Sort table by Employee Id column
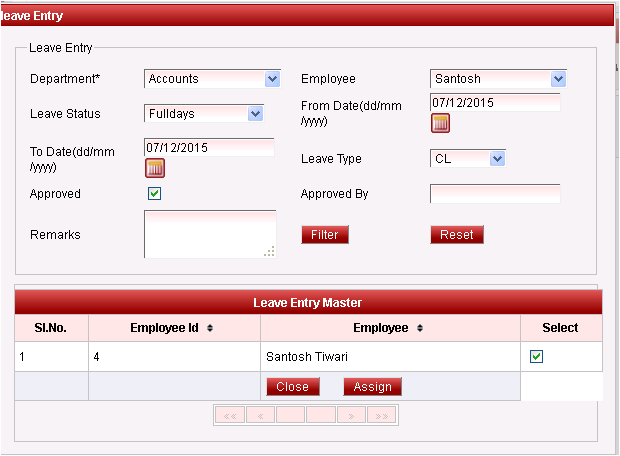The image size is (620, 456). point(211,328)
